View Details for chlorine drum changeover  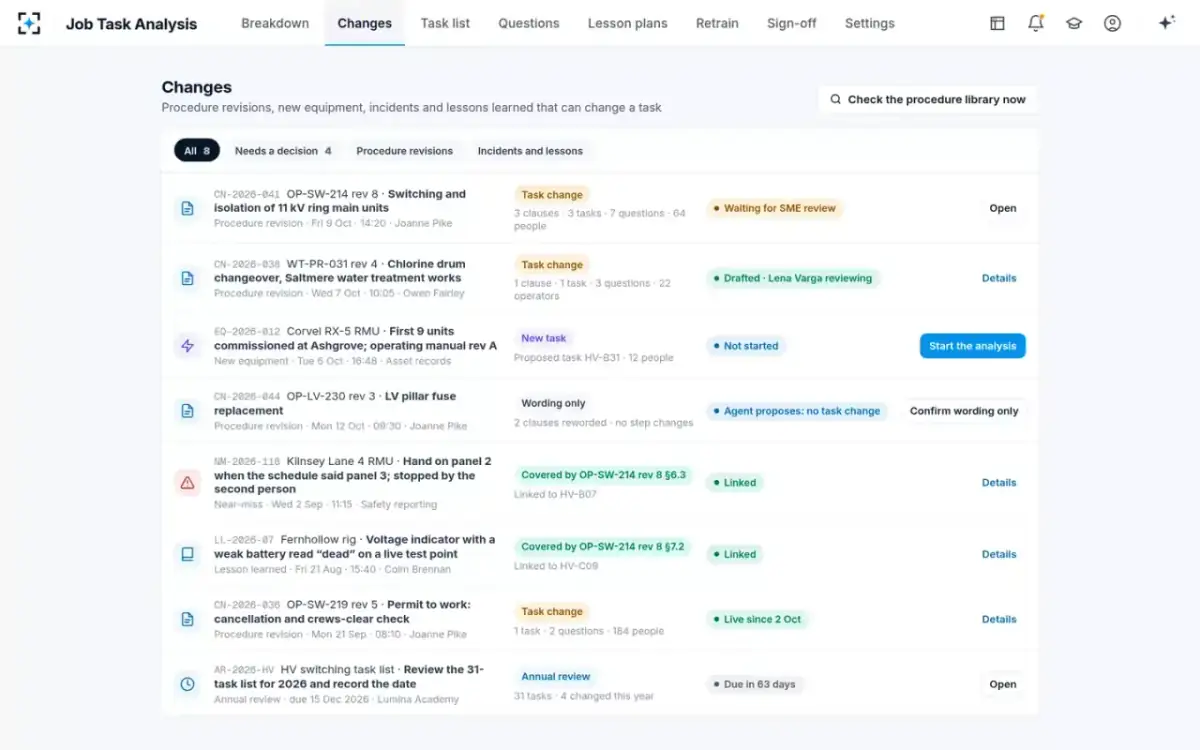(x=999, y=278)
